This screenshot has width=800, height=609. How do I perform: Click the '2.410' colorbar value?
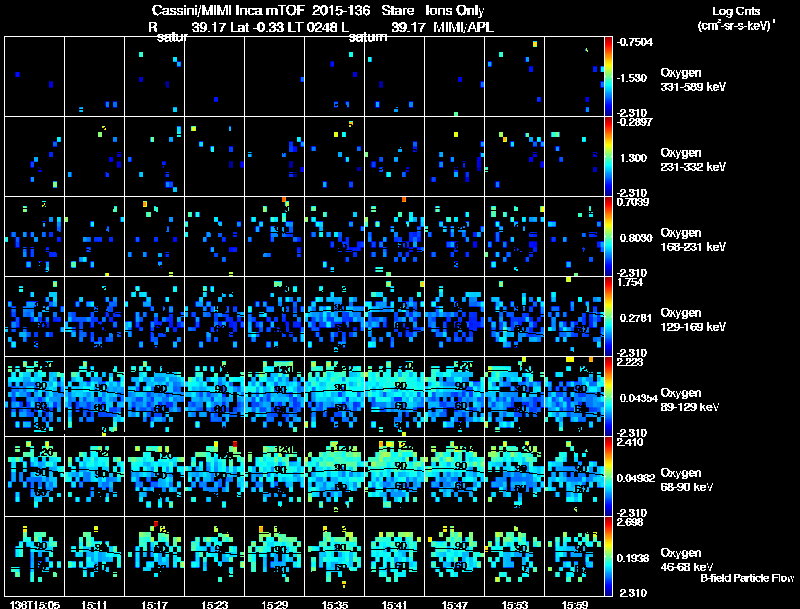pyautogui.click(x=630, y=443)
